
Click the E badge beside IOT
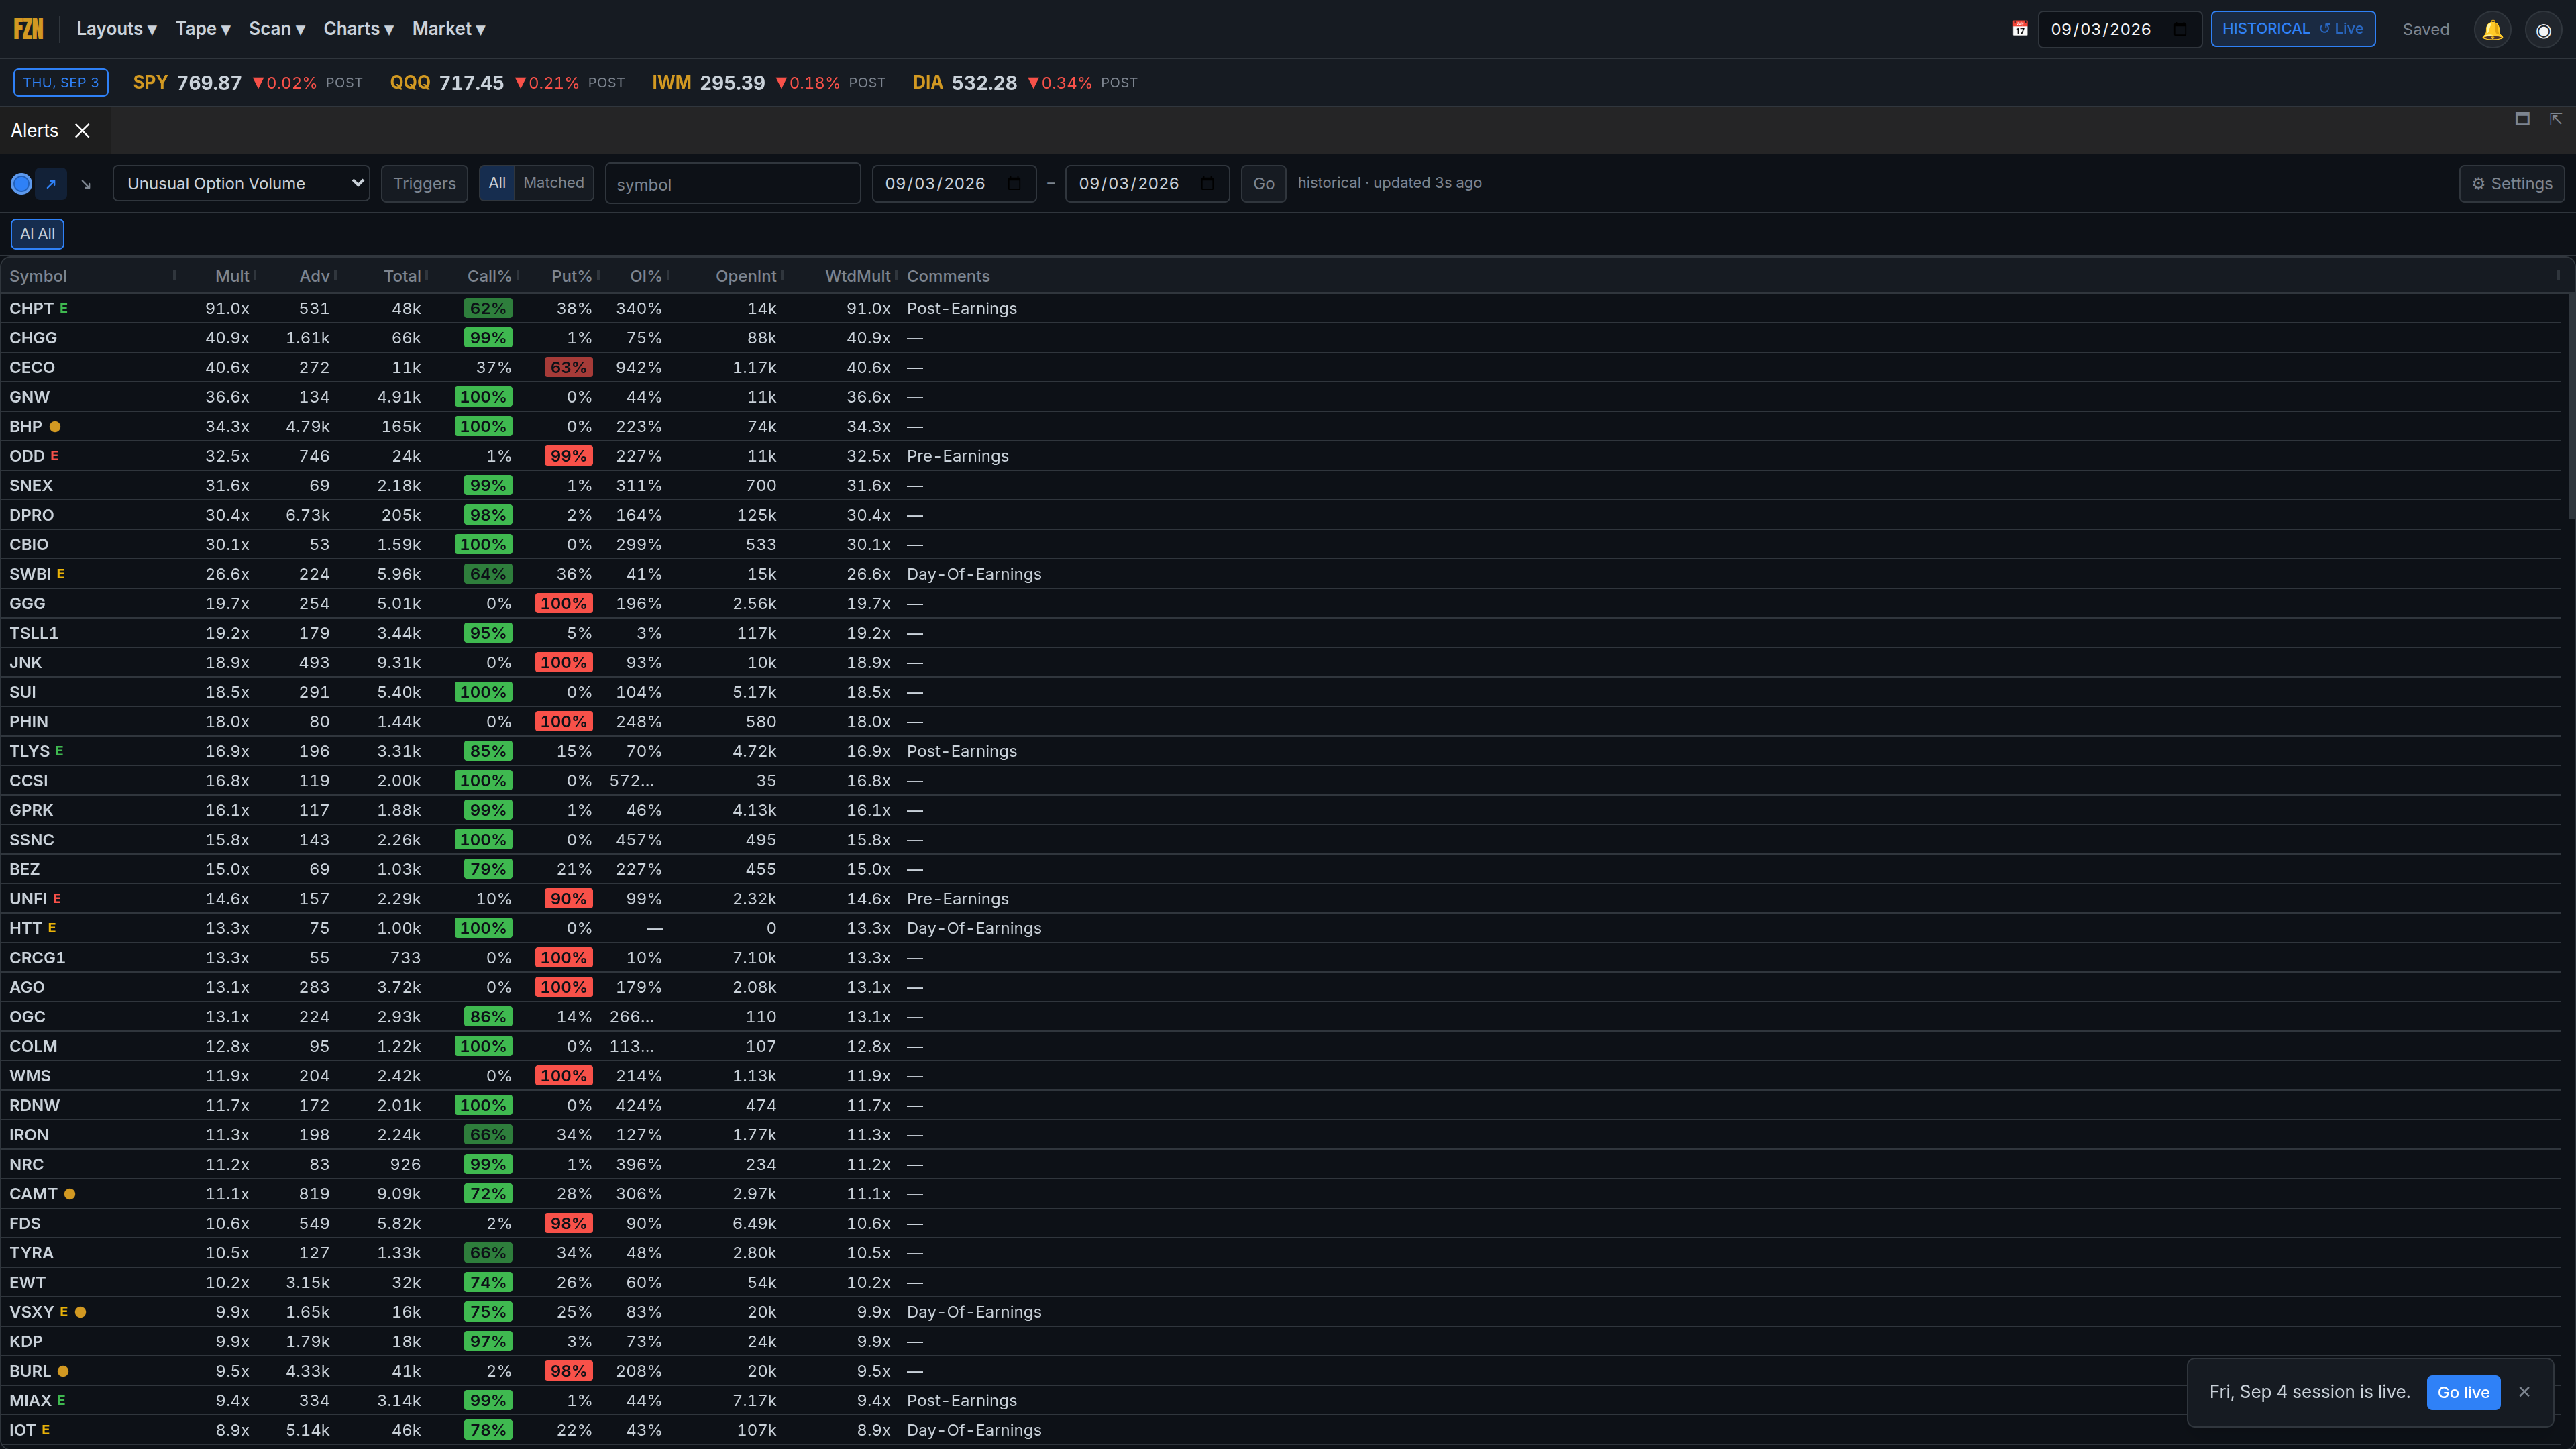pyautogui.click(x=46, y=1430)
